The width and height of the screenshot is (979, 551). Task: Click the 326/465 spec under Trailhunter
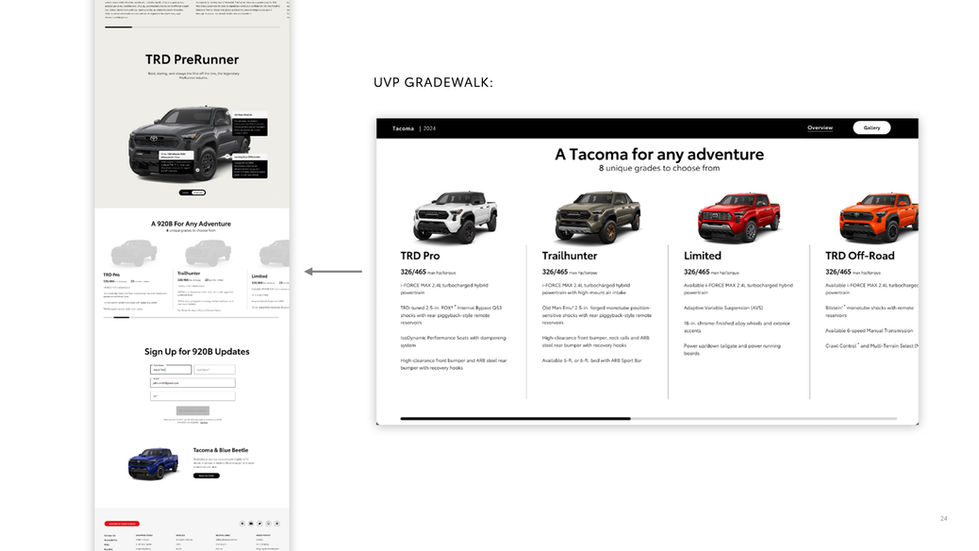point(555,272)
